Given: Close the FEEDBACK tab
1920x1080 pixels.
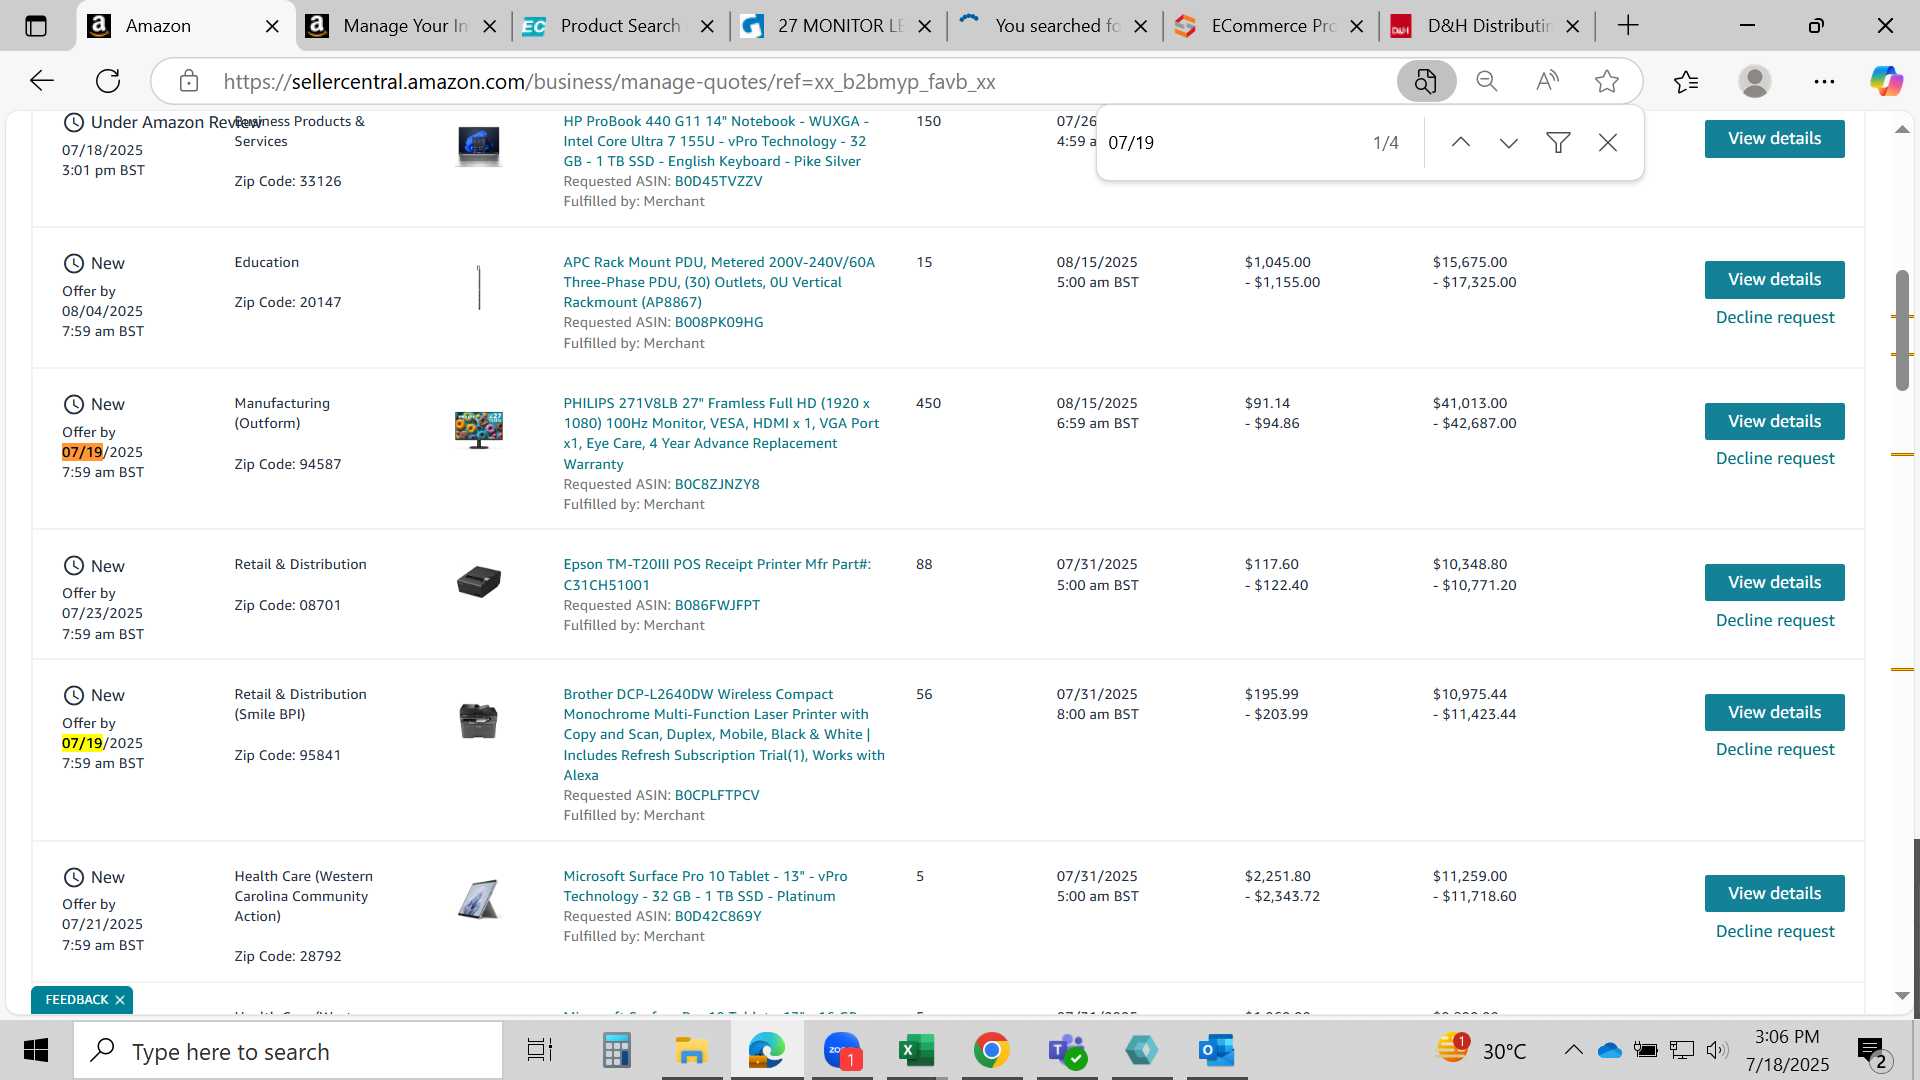Looking at the screenshot, I should tap(120, 1000).
